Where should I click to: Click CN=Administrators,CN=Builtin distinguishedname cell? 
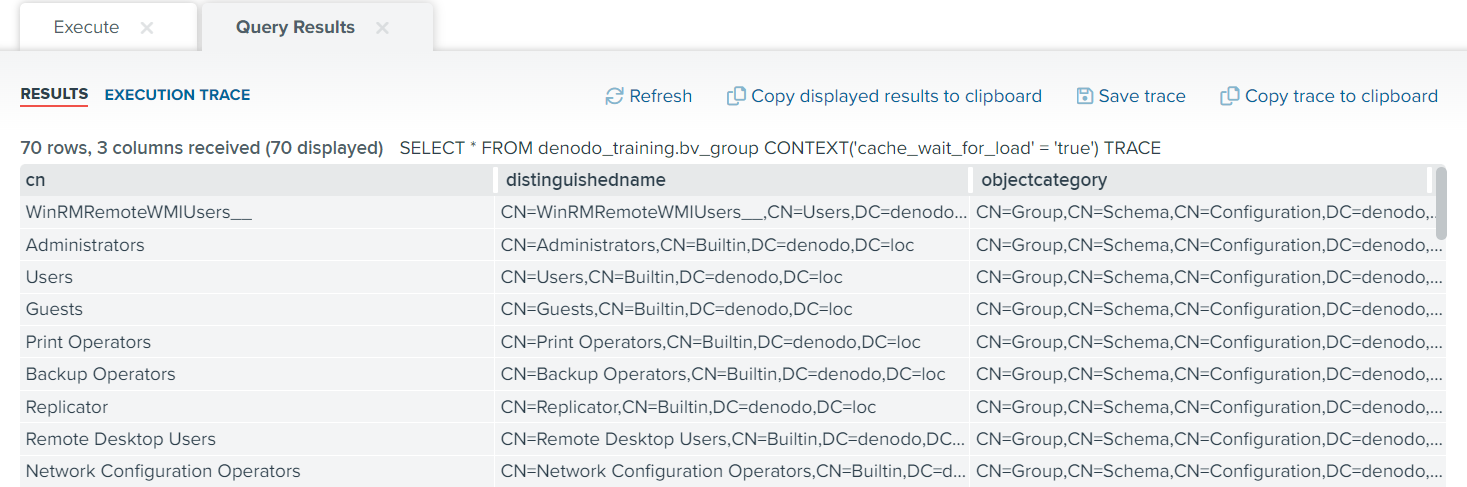coord(732,245)
